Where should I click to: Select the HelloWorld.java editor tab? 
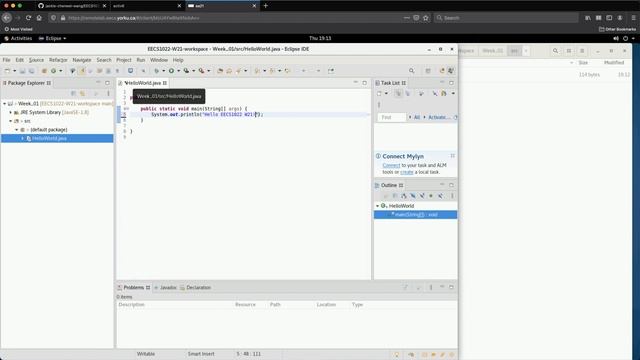tap(142, 83)
